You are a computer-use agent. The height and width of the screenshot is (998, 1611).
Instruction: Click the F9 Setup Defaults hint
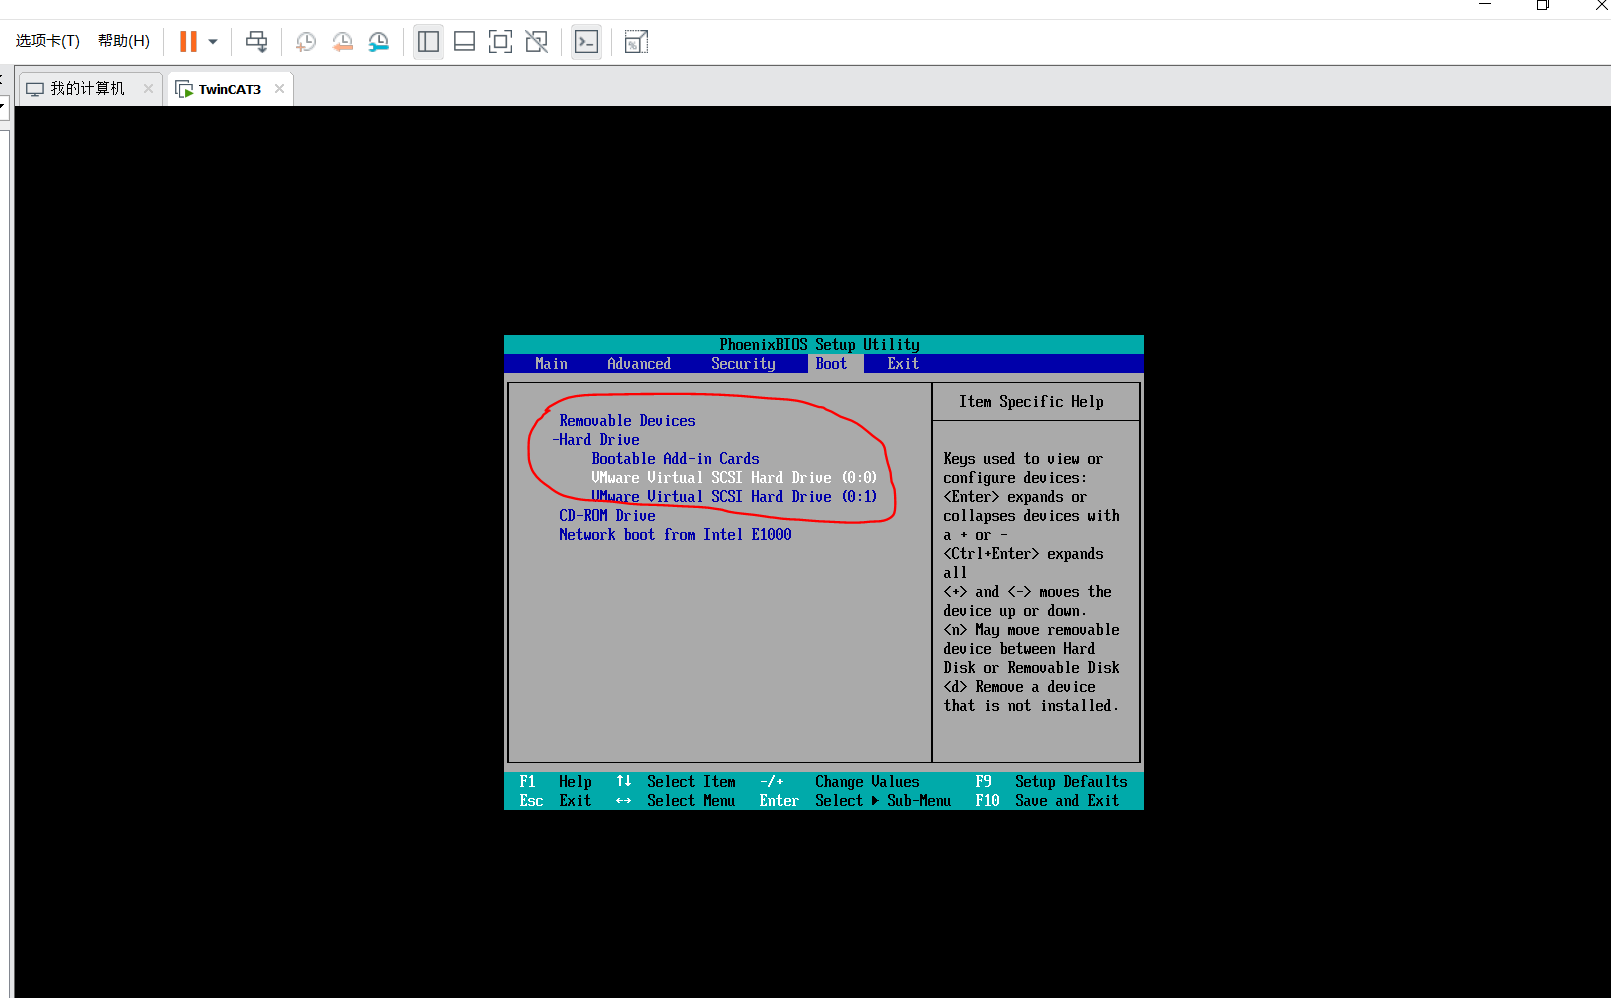click(x=1051, y=782)
